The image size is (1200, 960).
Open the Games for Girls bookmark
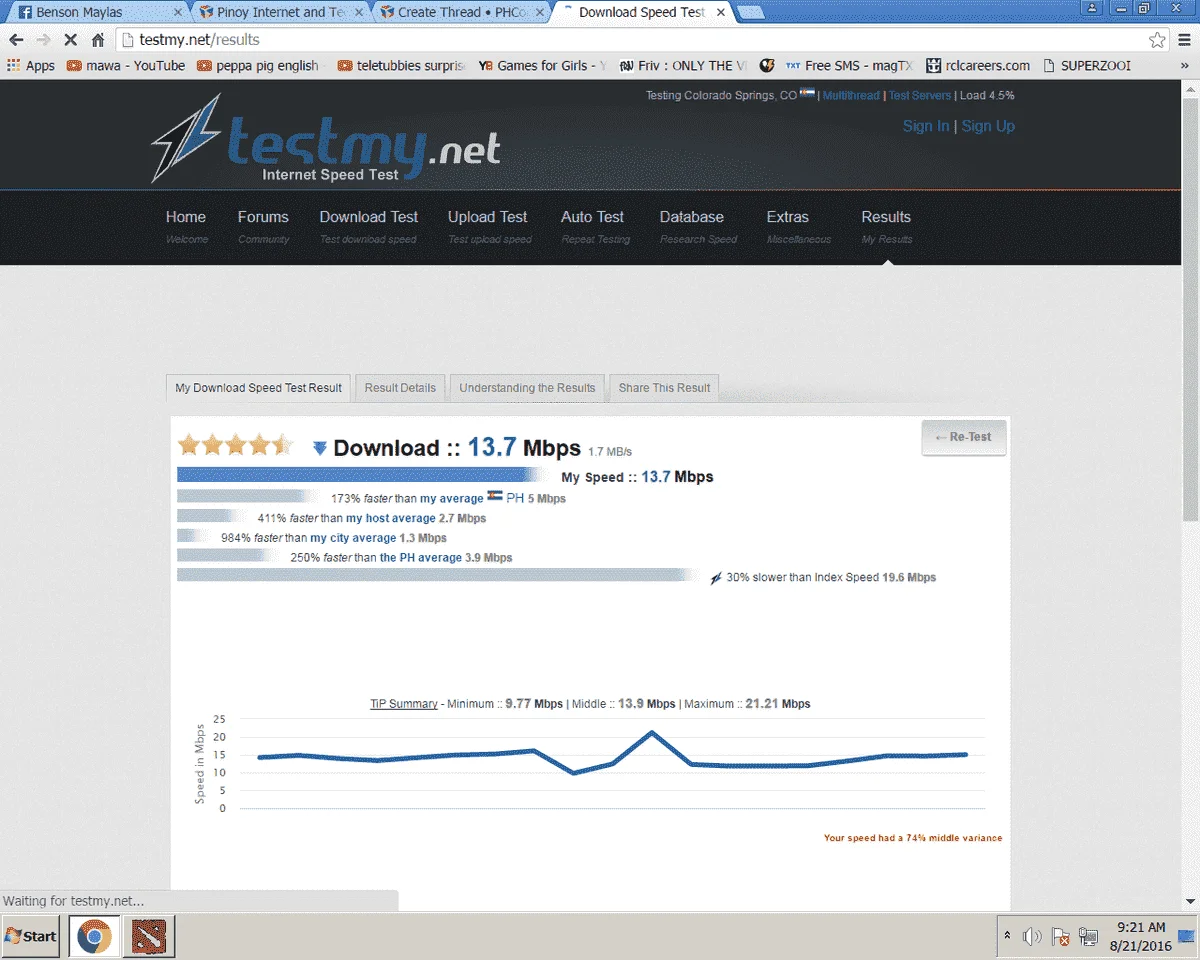tap(541, 65)
